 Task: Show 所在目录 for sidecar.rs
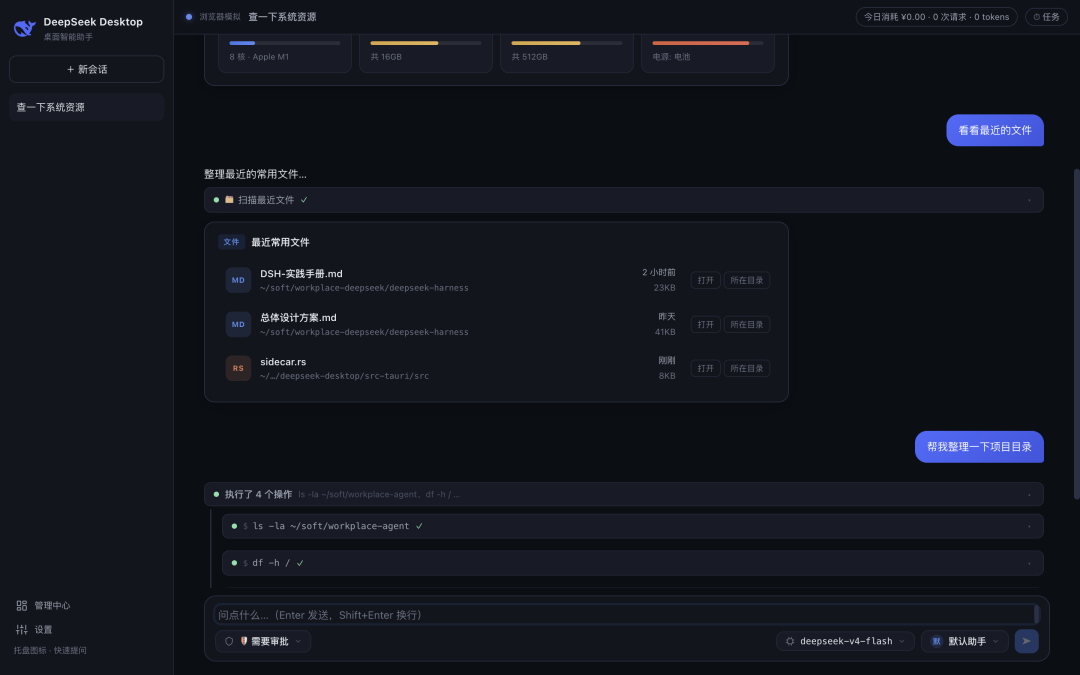point(747,368)
